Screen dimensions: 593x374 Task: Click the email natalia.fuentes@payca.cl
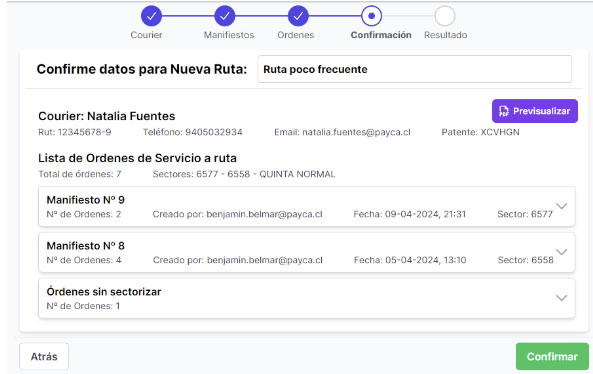(x=356, y=132)
